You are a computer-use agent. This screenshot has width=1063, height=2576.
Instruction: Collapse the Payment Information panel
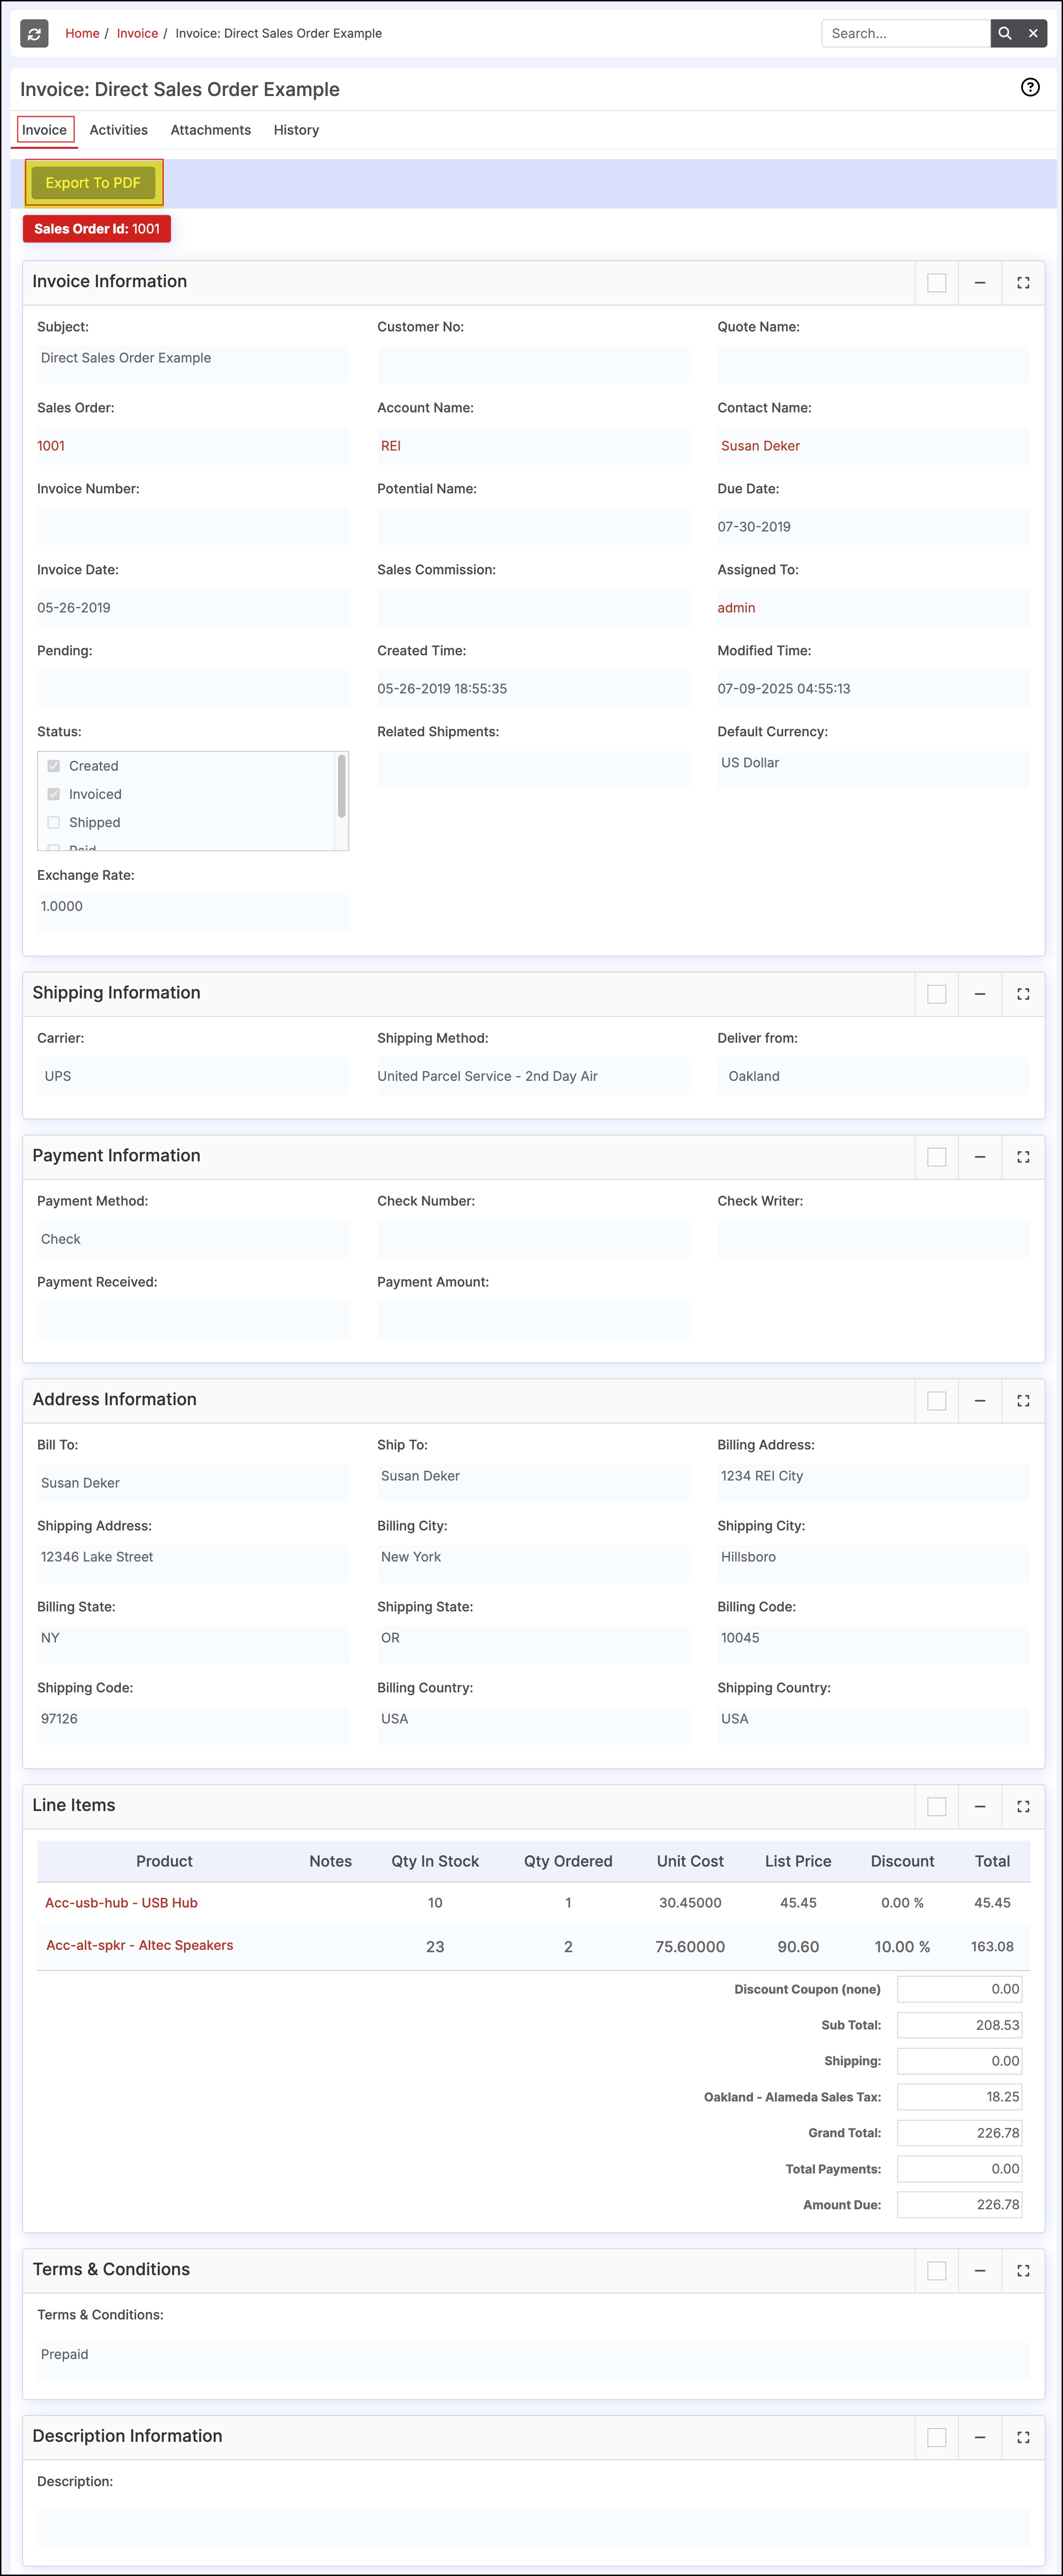pos(979,1157)
